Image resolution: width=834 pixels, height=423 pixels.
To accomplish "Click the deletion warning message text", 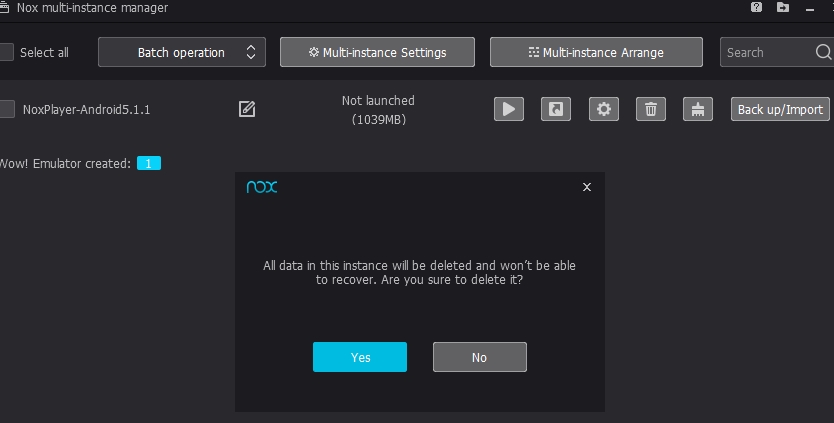I will 419,272.
